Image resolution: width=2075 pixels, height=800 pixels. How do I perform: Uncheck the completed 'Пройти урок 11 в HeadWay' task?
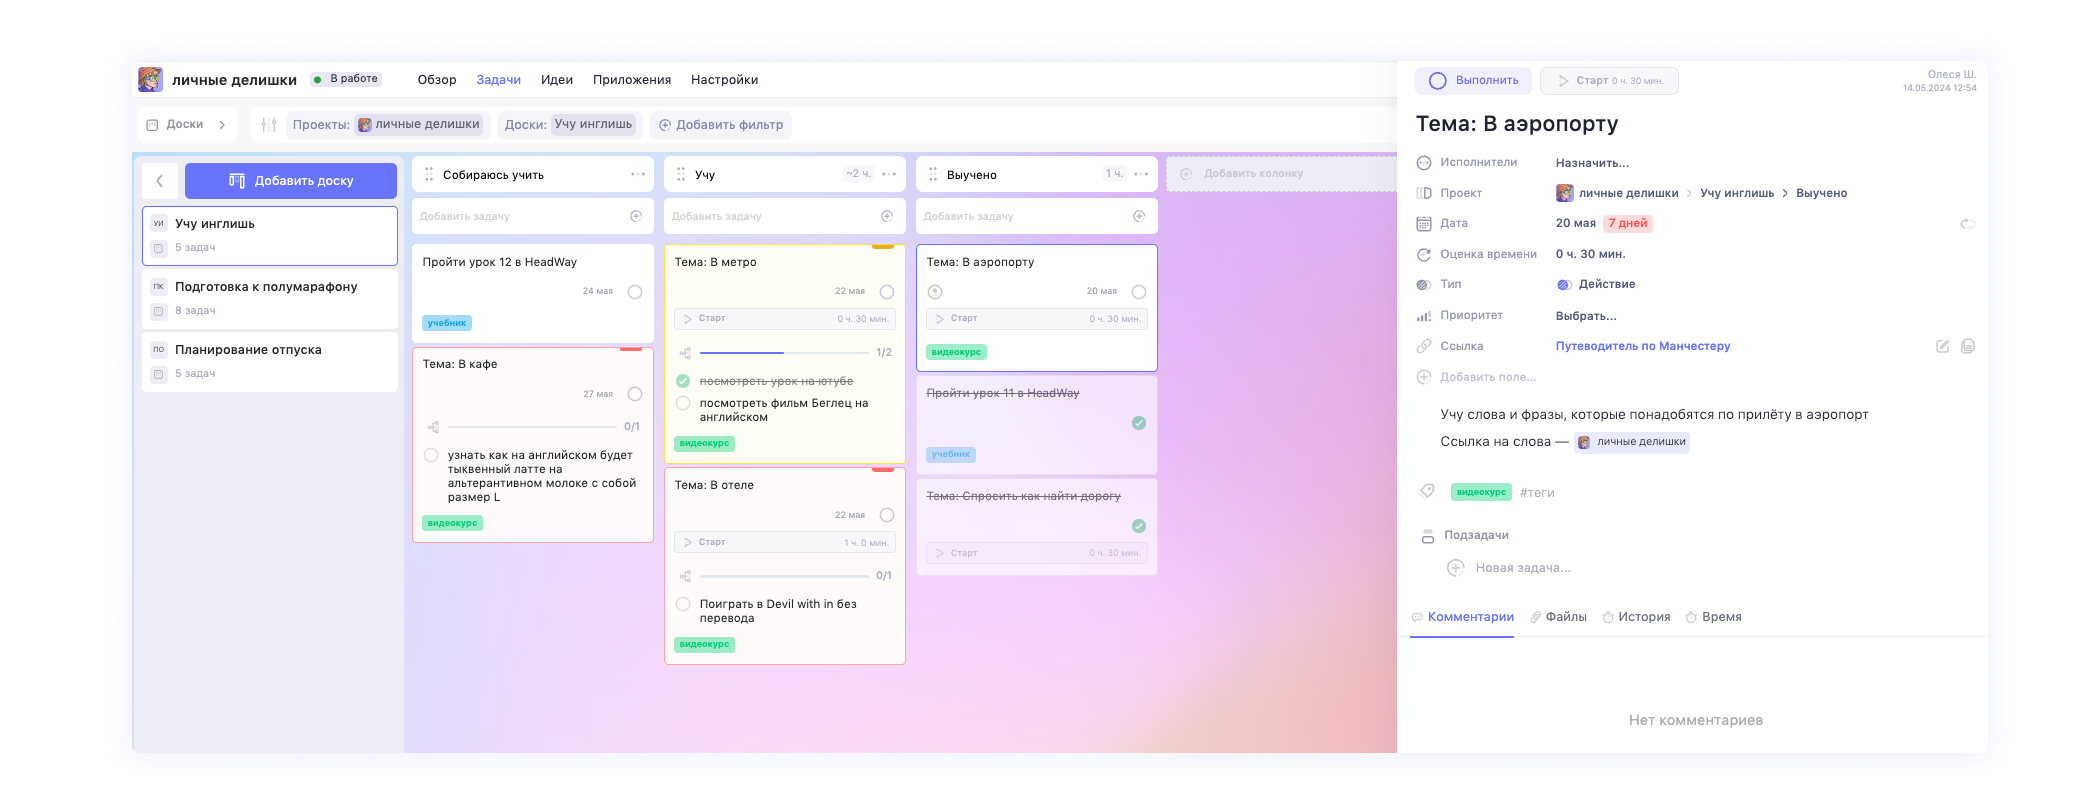click(1138, 423)
